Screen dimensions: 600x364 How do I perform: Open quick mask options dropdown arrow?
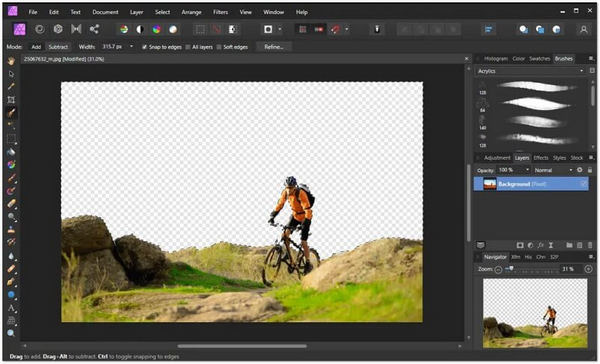click(x=280, y=29)
